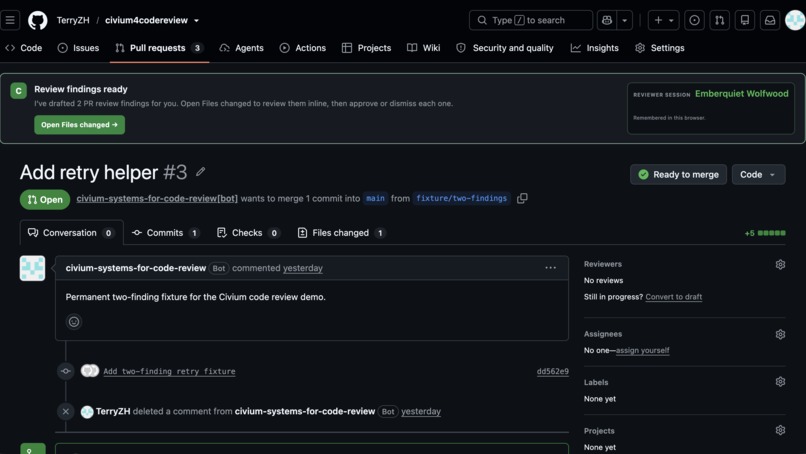Go to GitHub home via Octocat logo
The width and height of the screenshot is (806, 454).
[38, 20]
